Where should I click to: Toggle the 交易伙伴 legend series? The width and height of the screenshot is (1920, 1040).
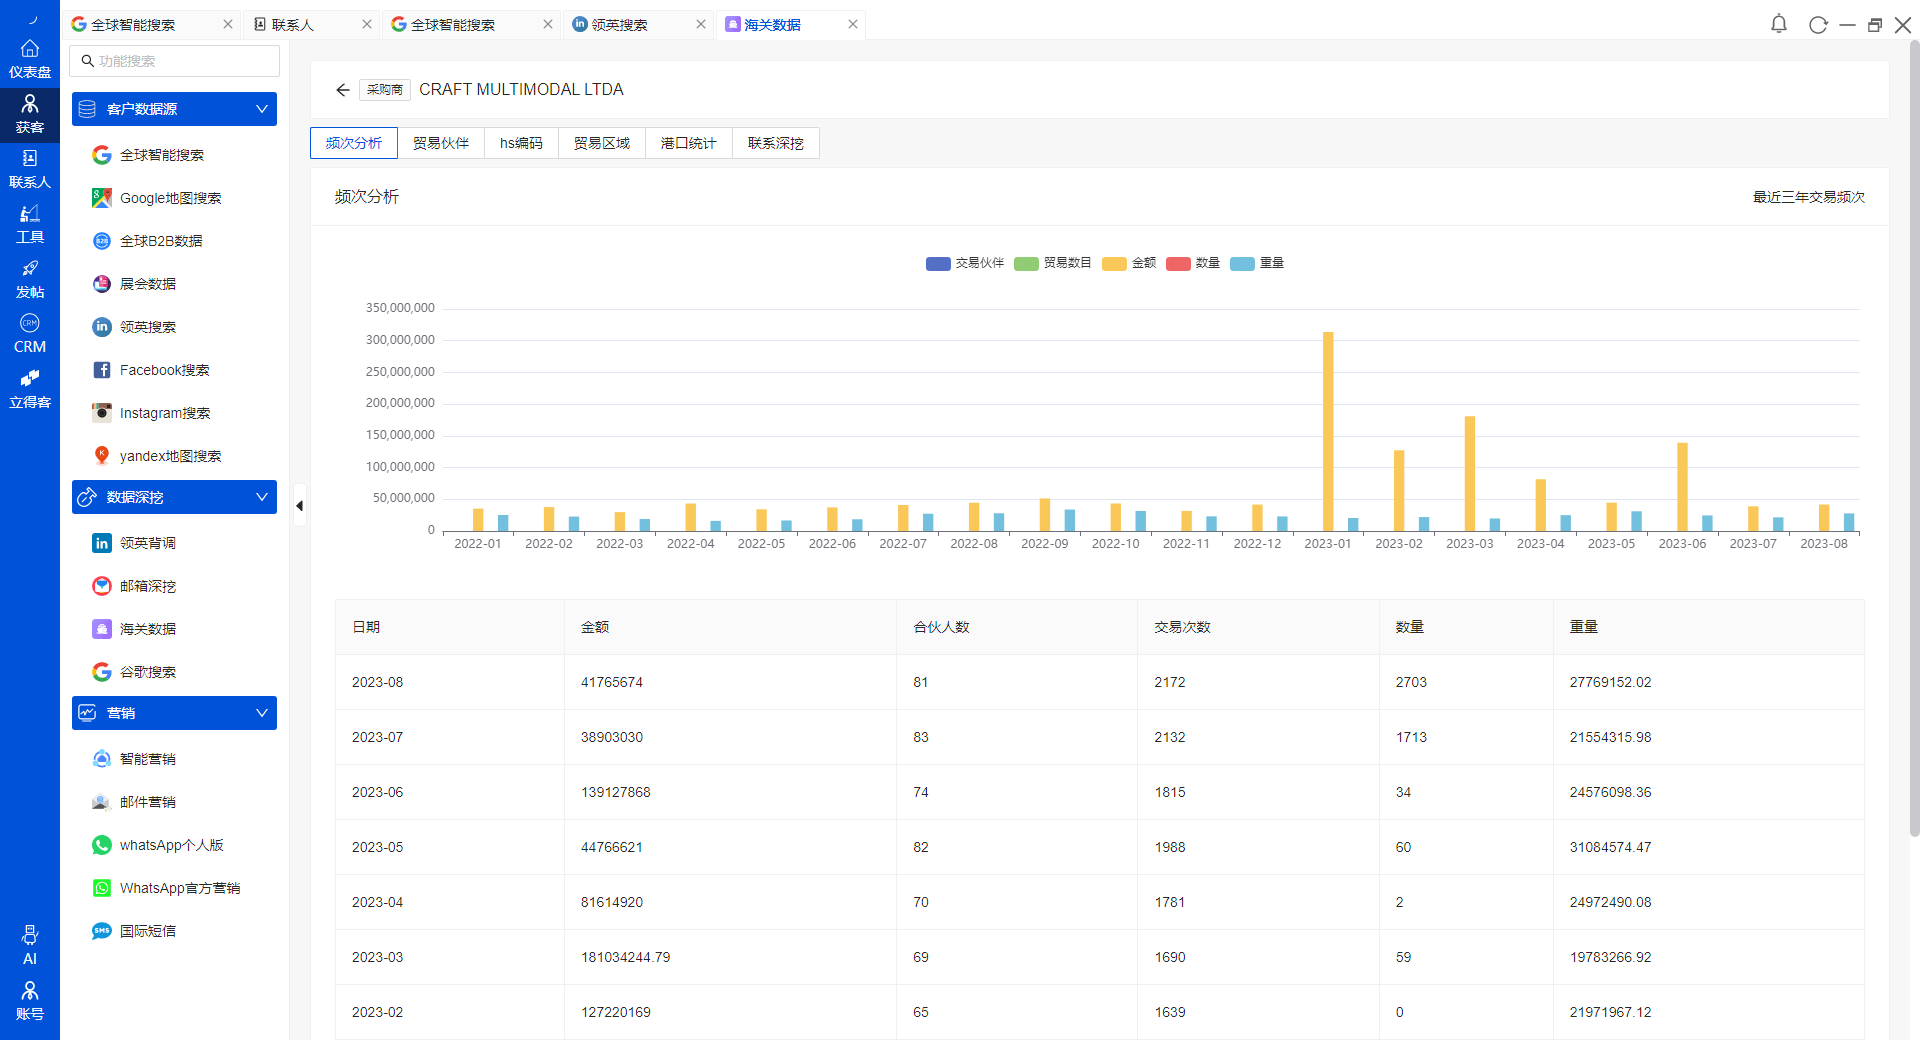point(965,263)
